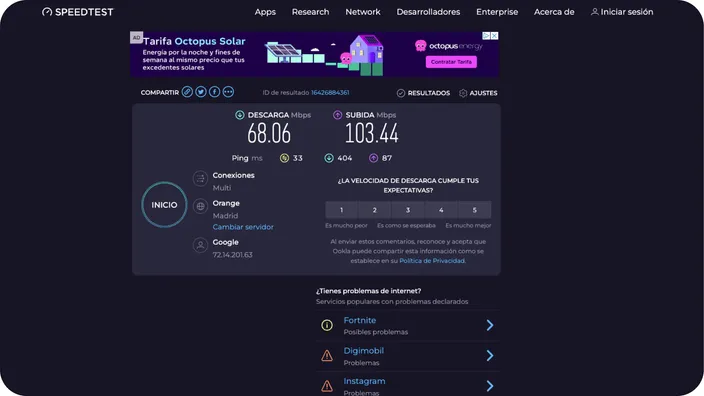
Task: Open the Digimobil service link
Action: 364,351
